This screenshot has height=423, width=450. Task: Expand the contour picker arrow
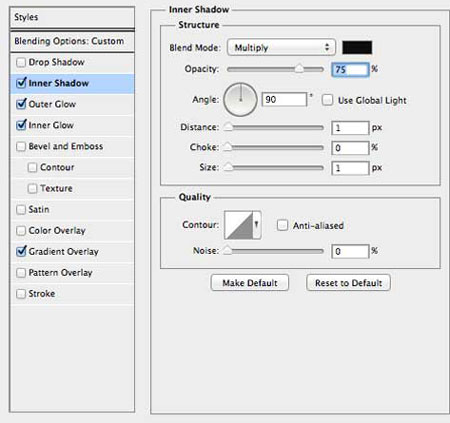[257, 225]
